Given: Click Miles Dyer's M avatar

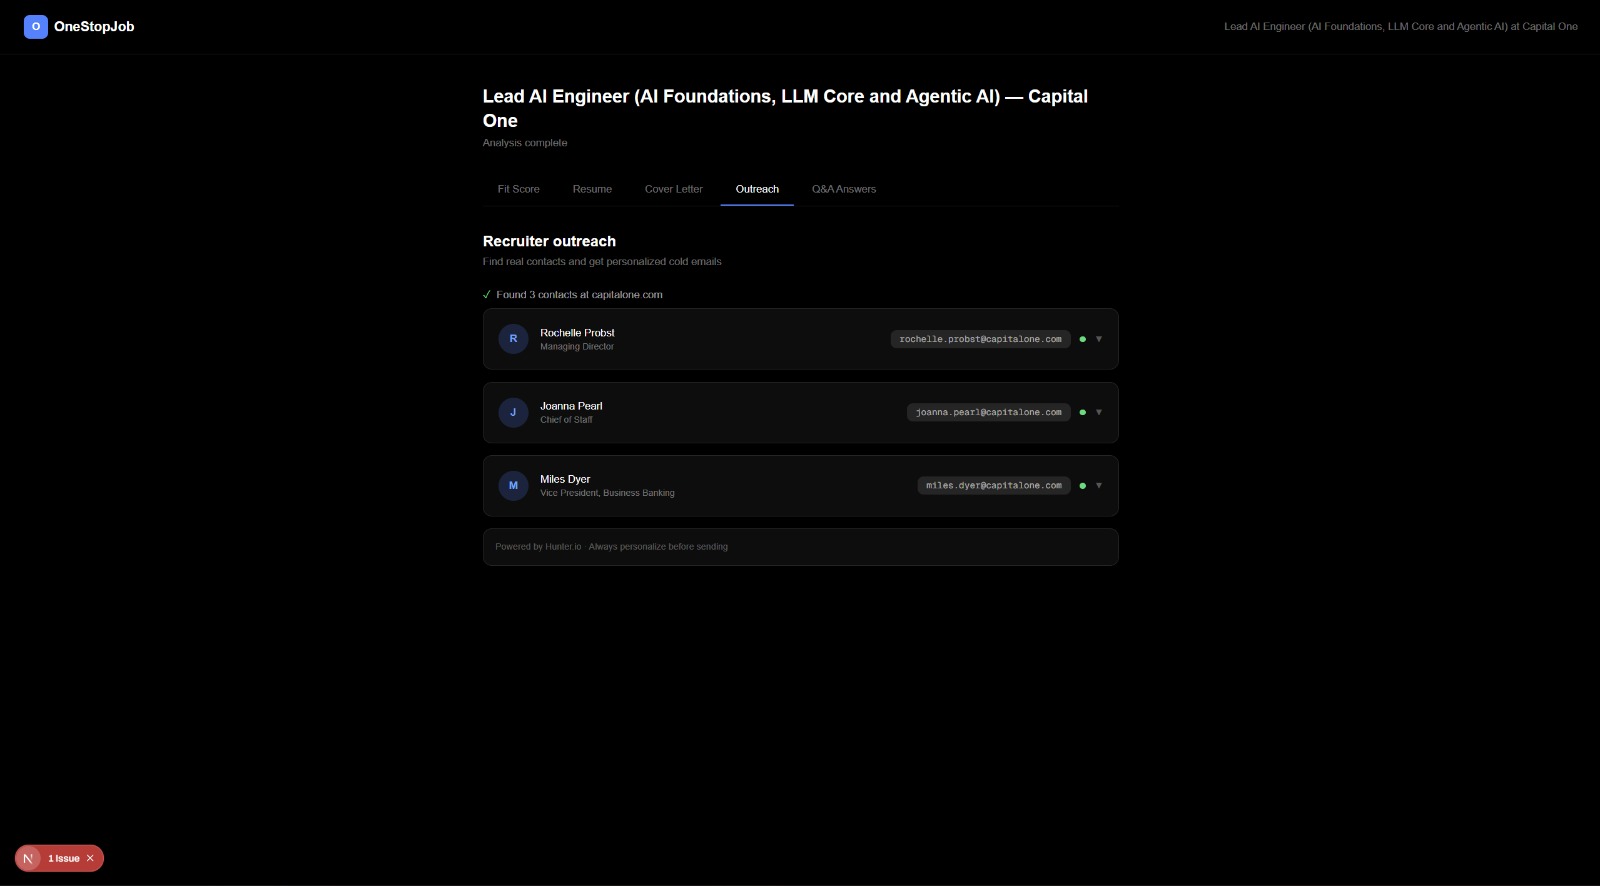Looking at the screenshot, I should 513,485.
